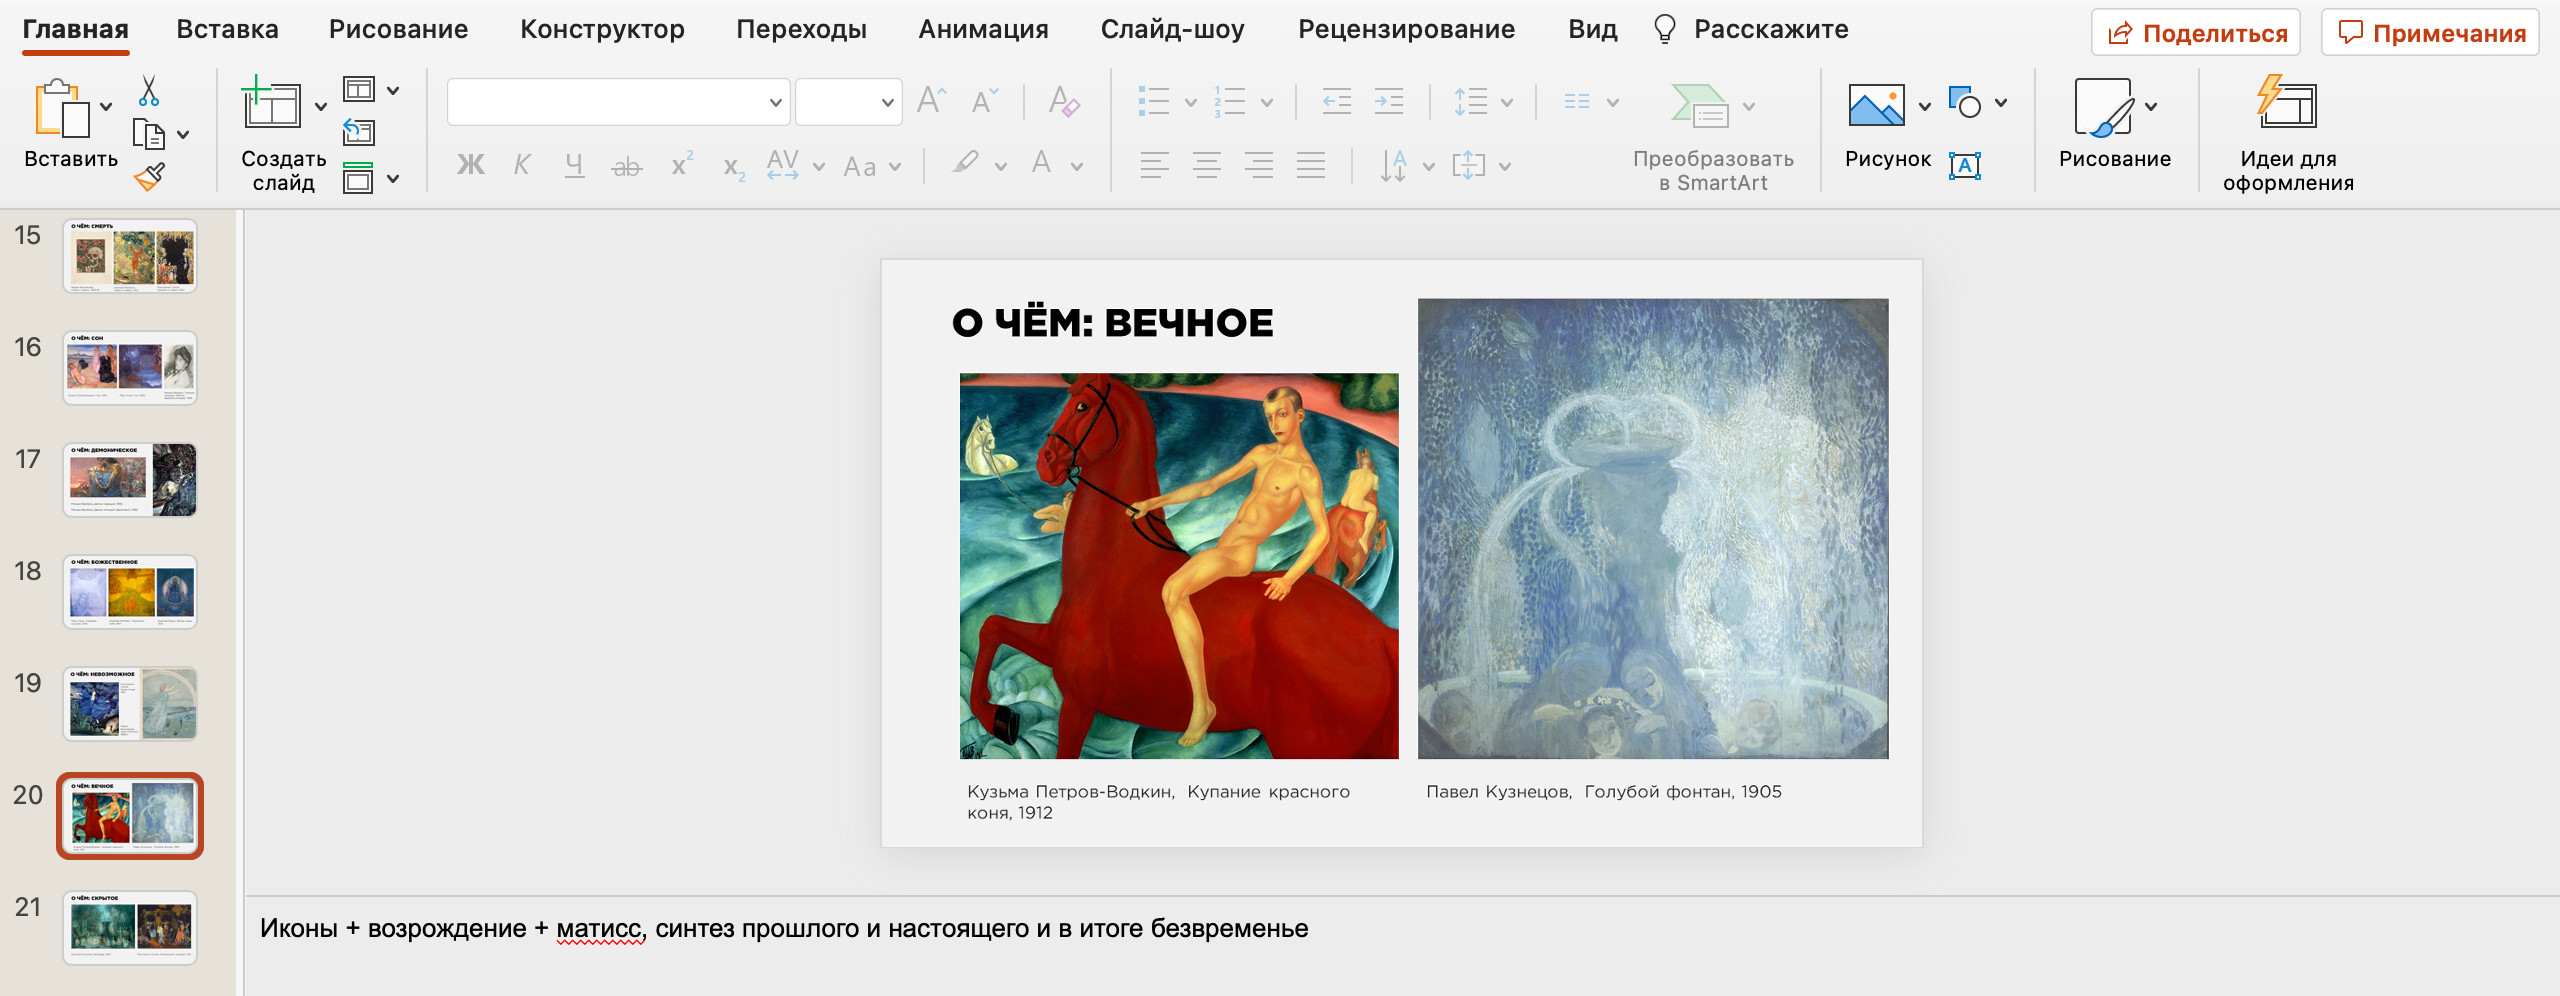The height and width of the screenshot is (996, 2560).
Task: Expand paste options arrow
Action: (106, 106)
